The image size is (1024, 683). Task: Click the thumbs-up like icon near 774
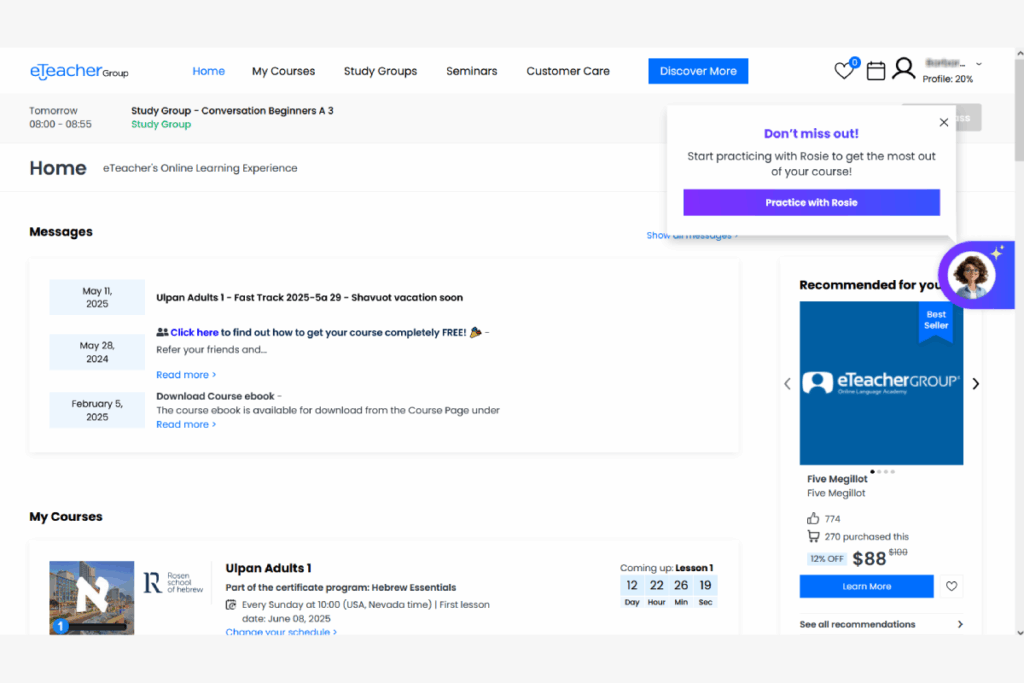[812, 518]
